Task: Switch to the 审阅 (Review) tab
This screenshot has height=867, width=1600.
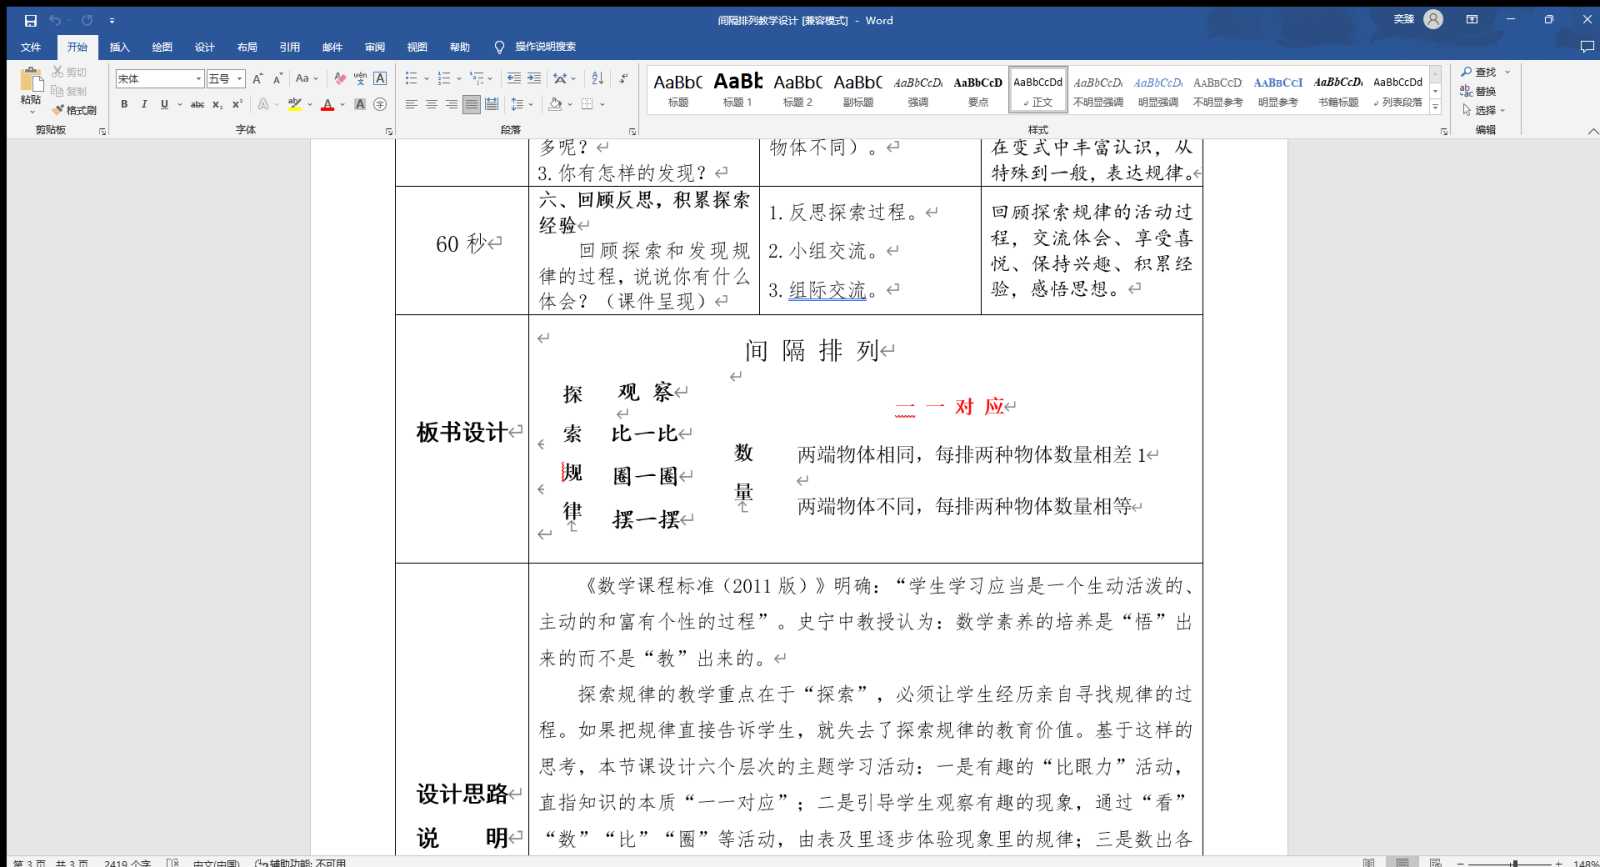Action: point(375,47)
